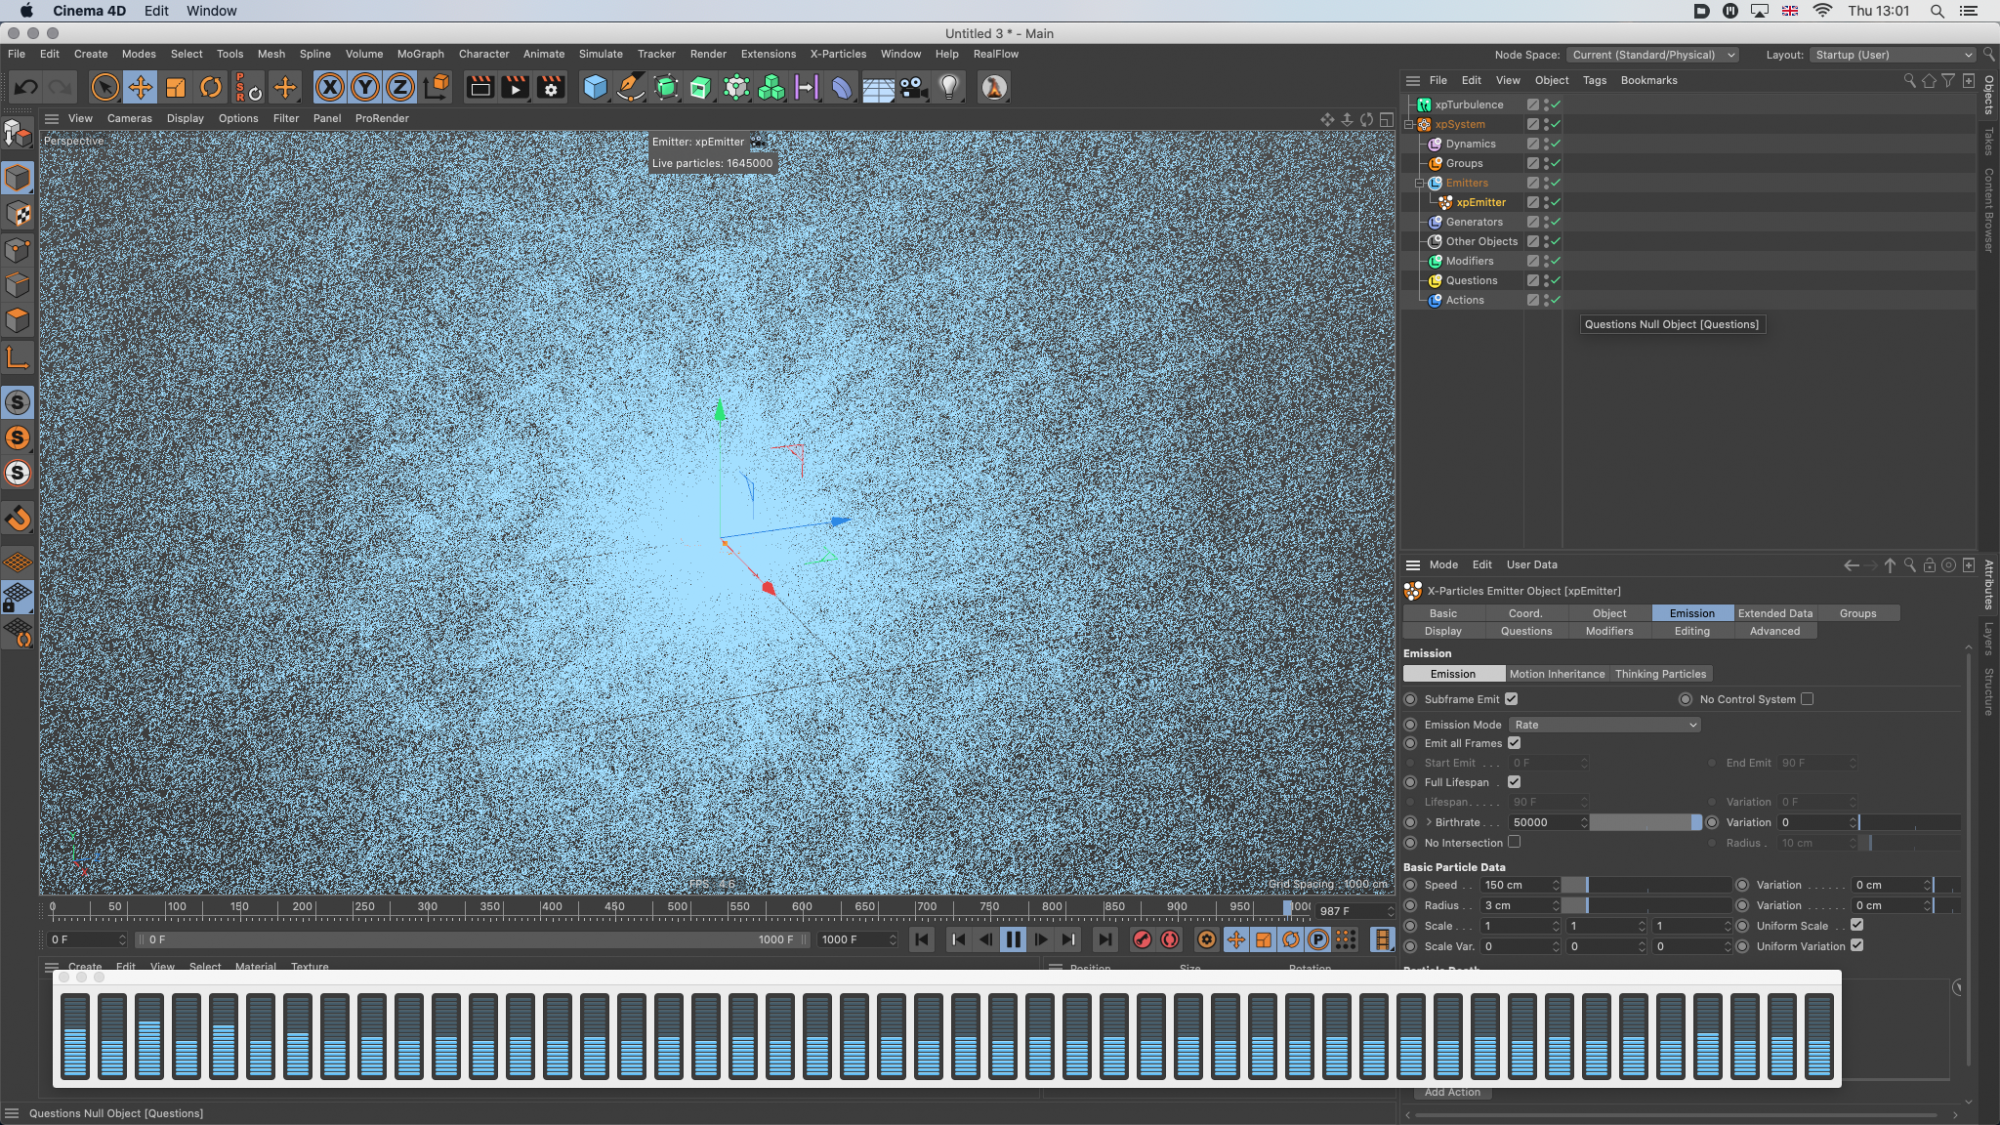This screenshot has height=1125, width=2000.
Task: Expand the Birthrate parameter arrow
Action: pos(1429,822)
